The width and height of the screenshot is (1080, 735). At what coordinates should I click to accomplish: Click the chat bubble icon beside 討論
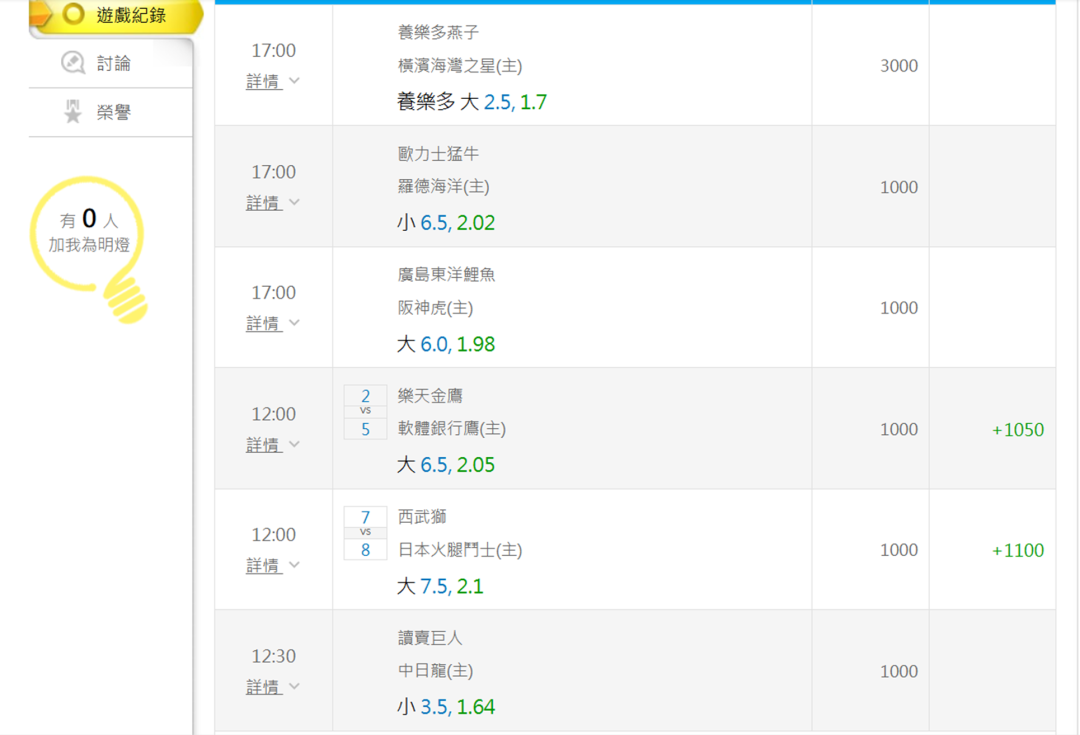point(73,63)
